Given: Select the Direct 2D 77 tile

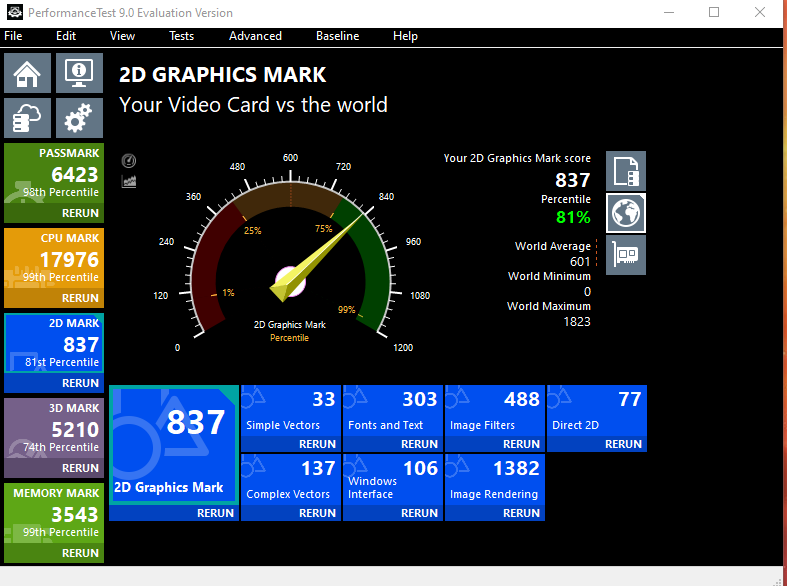Looking at the screenshot, I should click(x=597, y=411).
